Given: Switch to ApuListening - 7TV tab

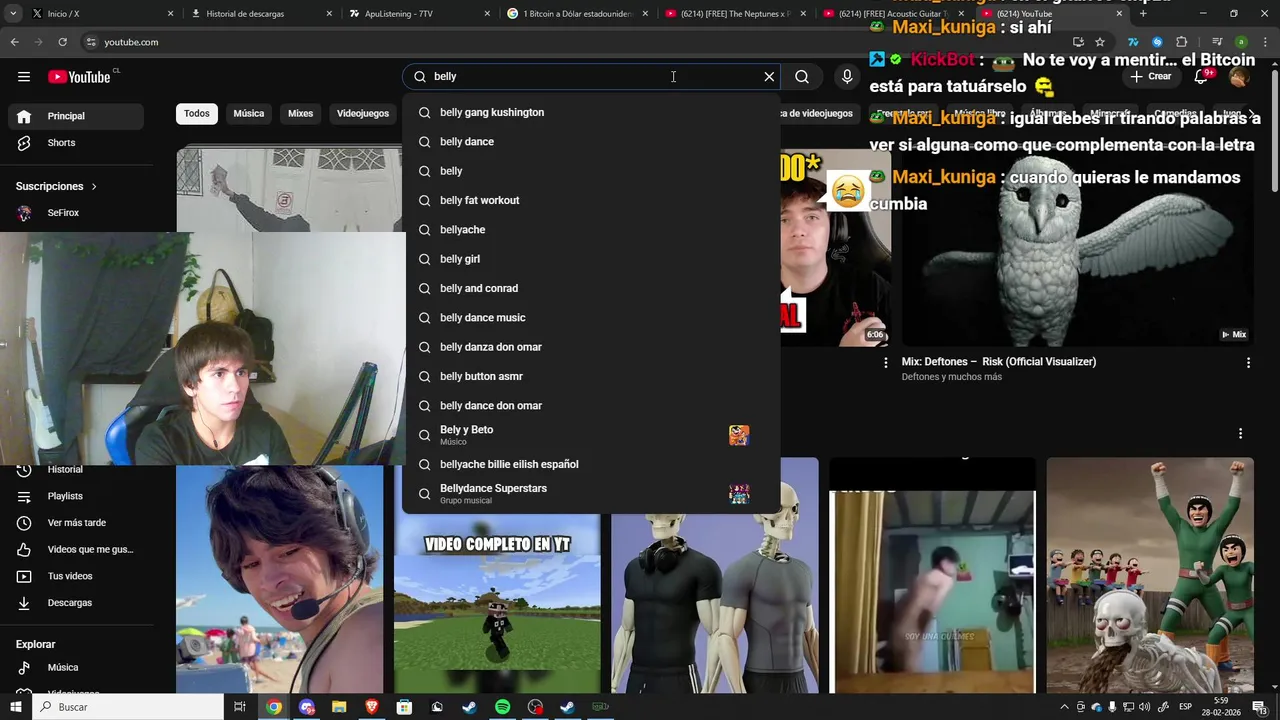Looking at the screenshot, I should pyautogui.click(x=414, y=14).
